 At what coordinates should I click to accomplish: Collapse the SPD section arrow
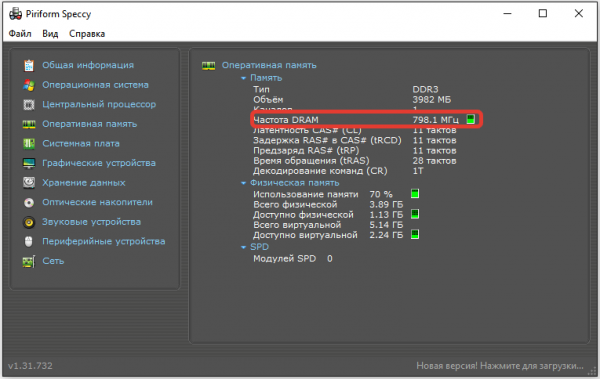point(243,247)
